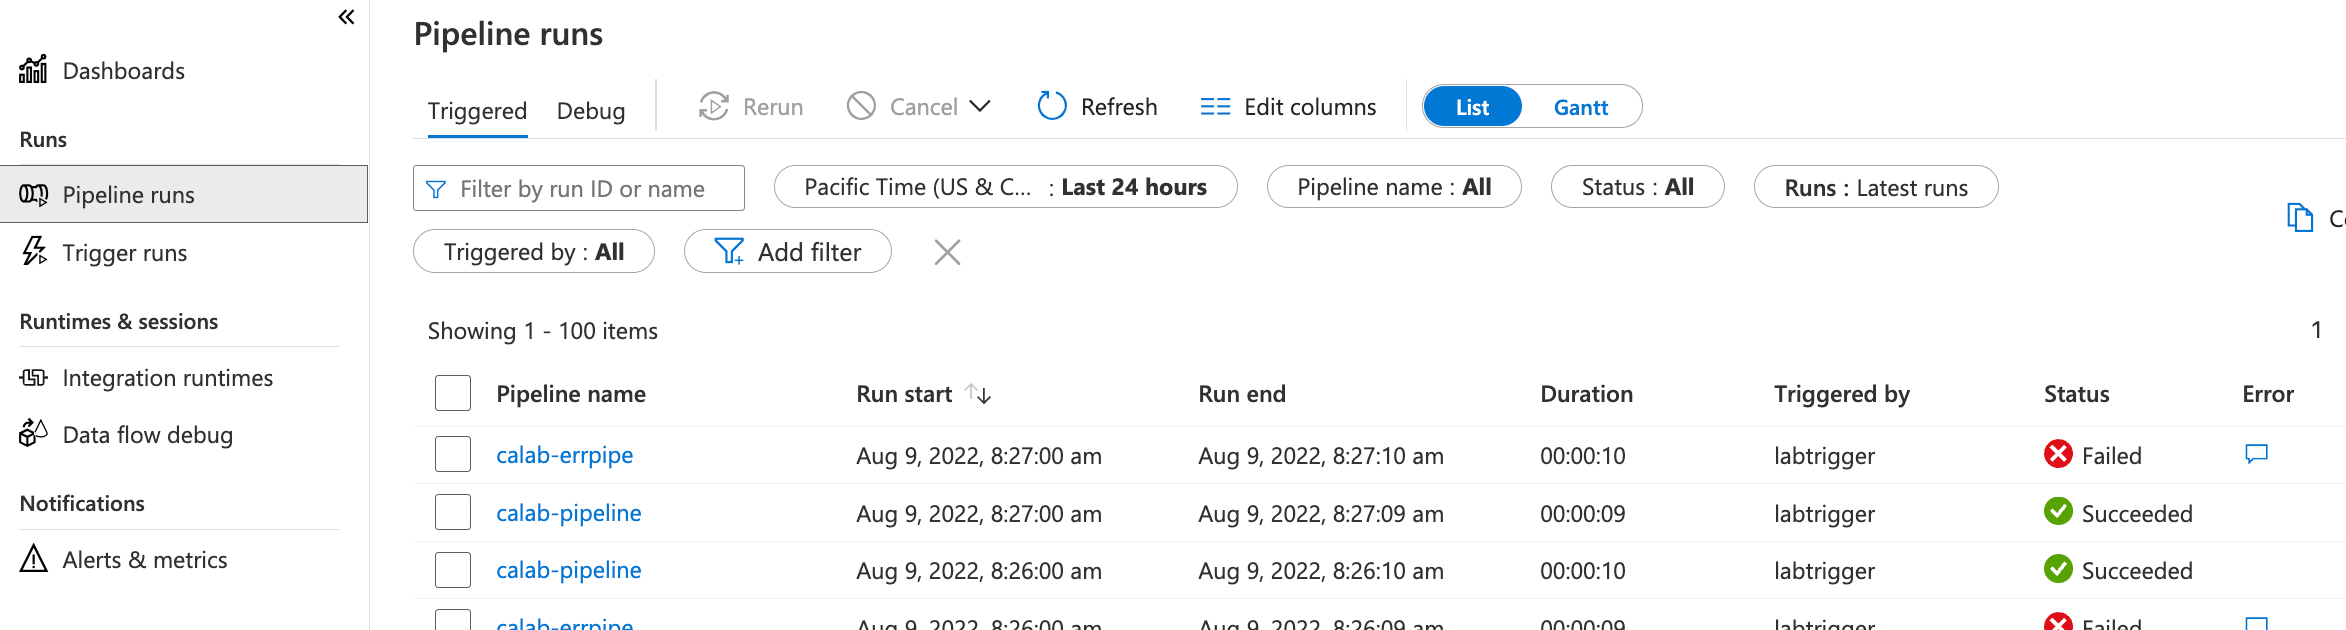This screenshot has height=630, width=2346.
Task: Select Trigger runs in the sidebar
Action: [124, 253]
